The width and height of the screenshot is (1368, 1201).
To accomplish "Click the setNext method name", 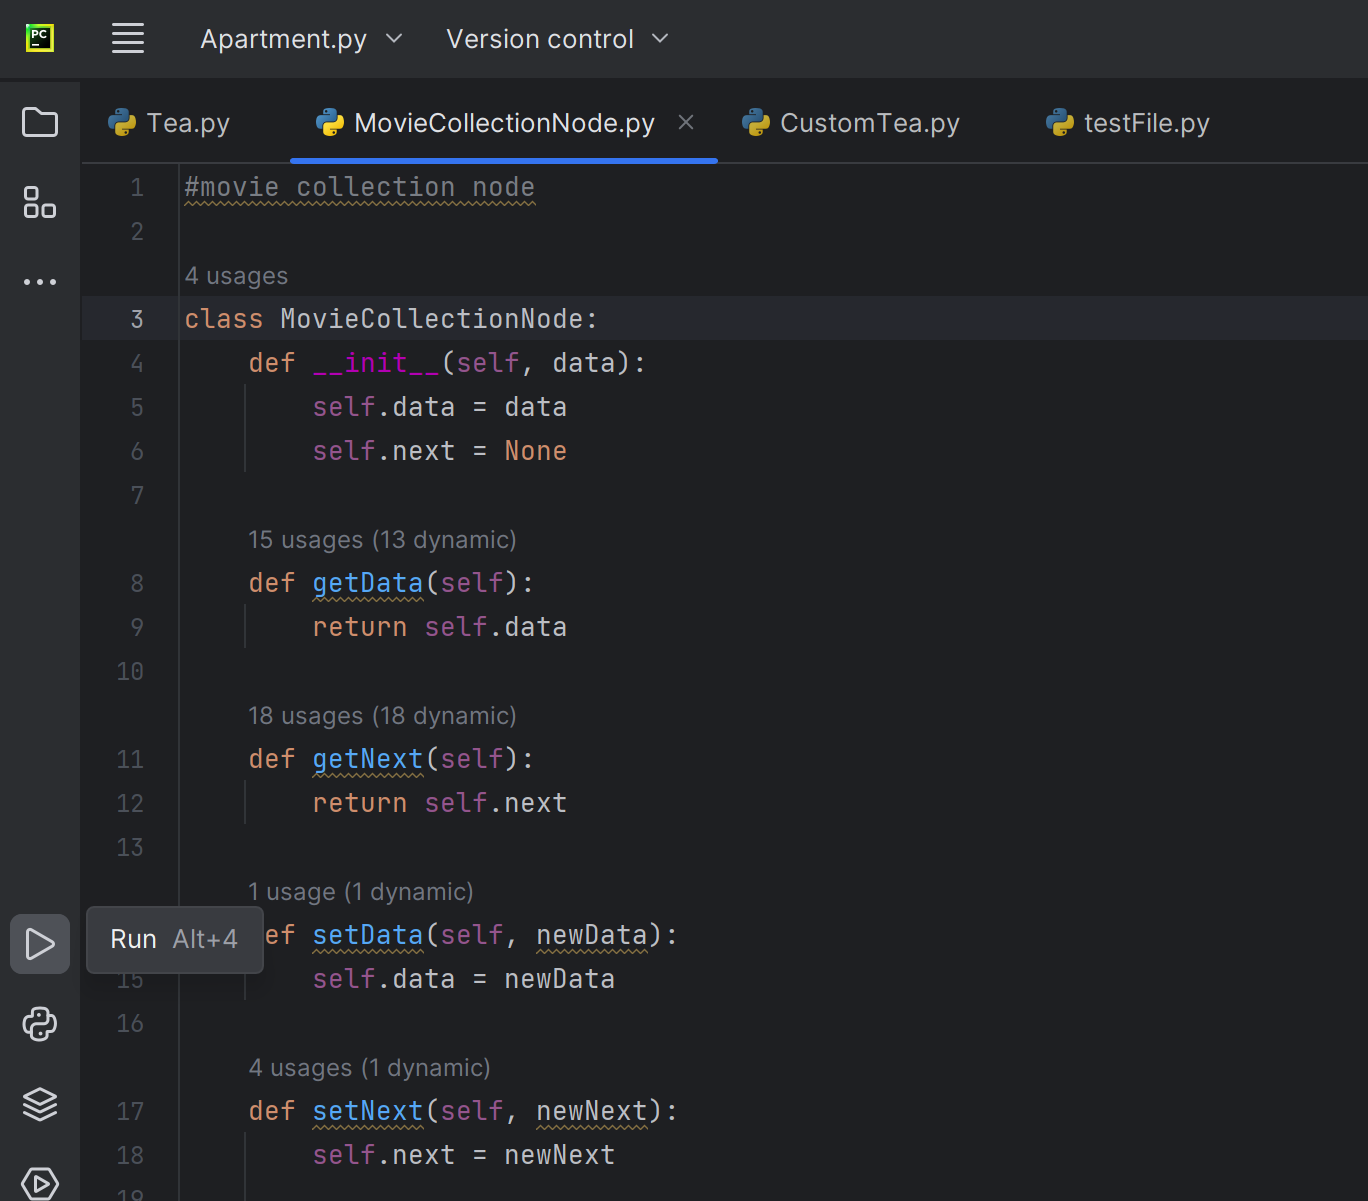I will (x=368, y=1111).
